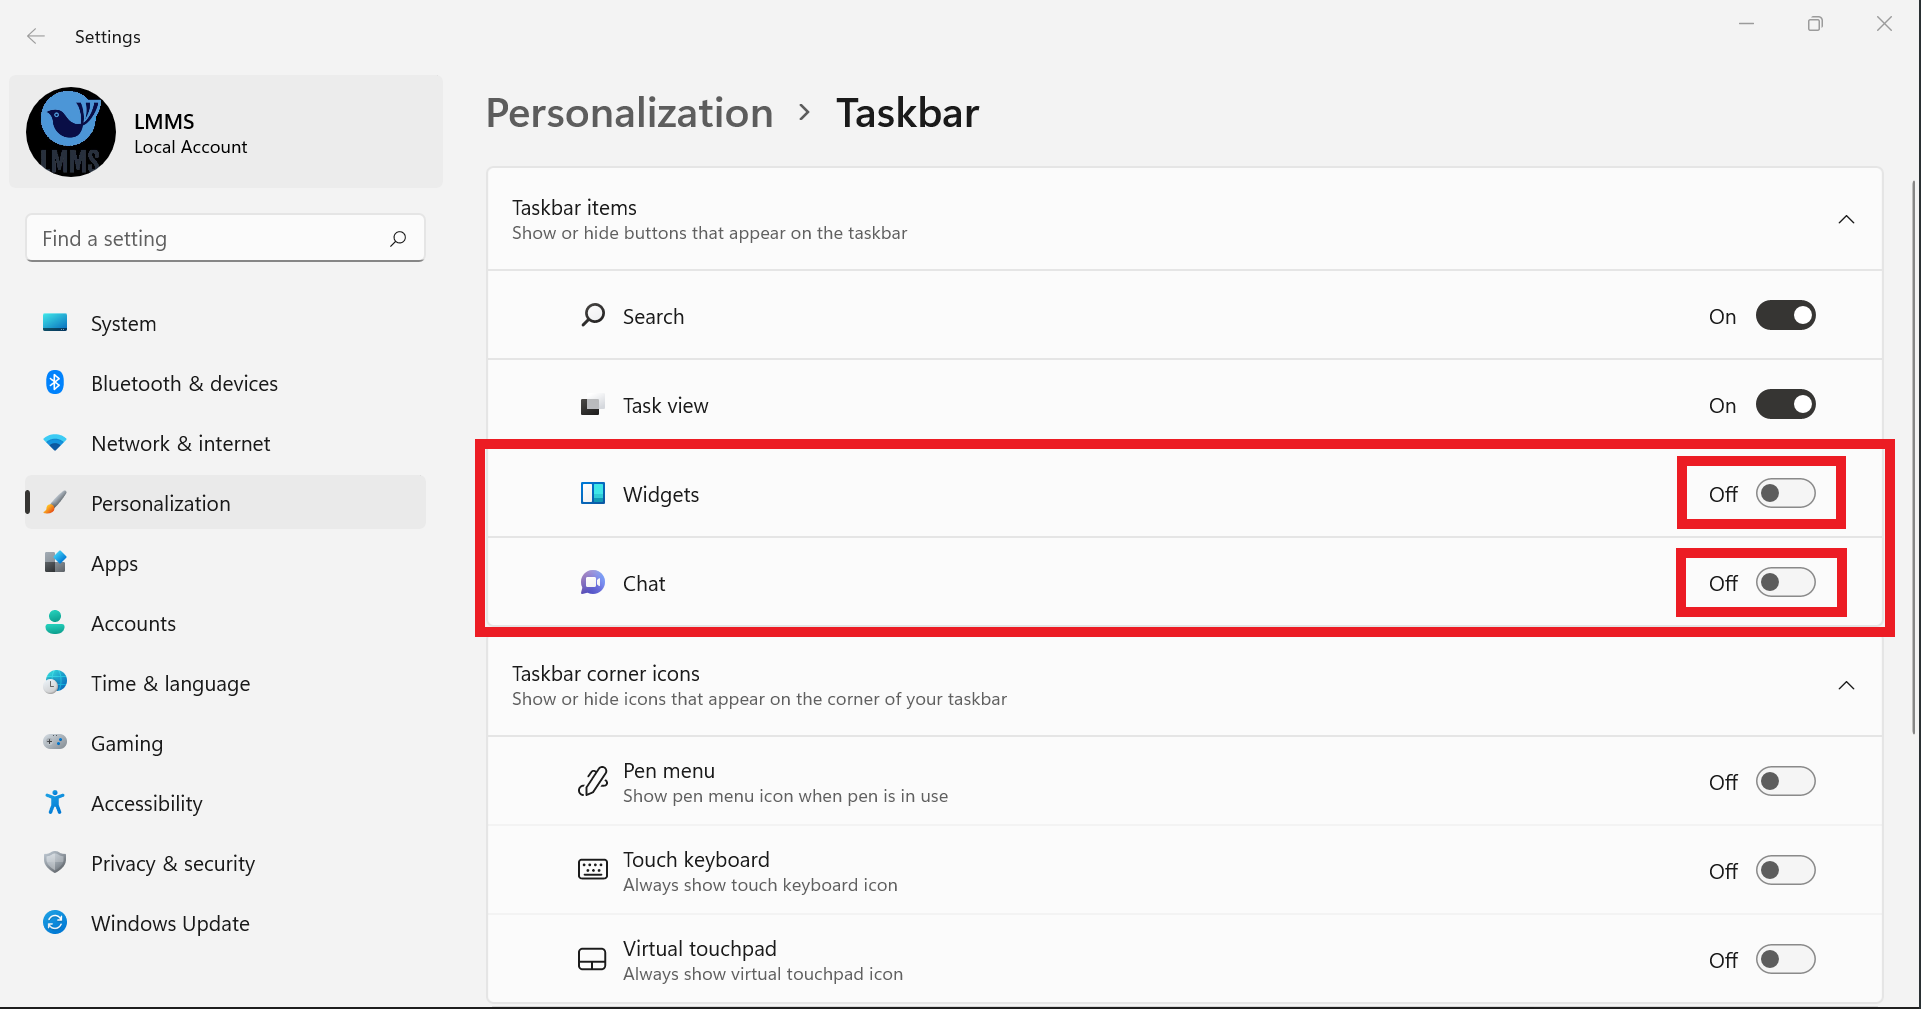
Task: Click the back arrow button
Action: pos(36,36)
